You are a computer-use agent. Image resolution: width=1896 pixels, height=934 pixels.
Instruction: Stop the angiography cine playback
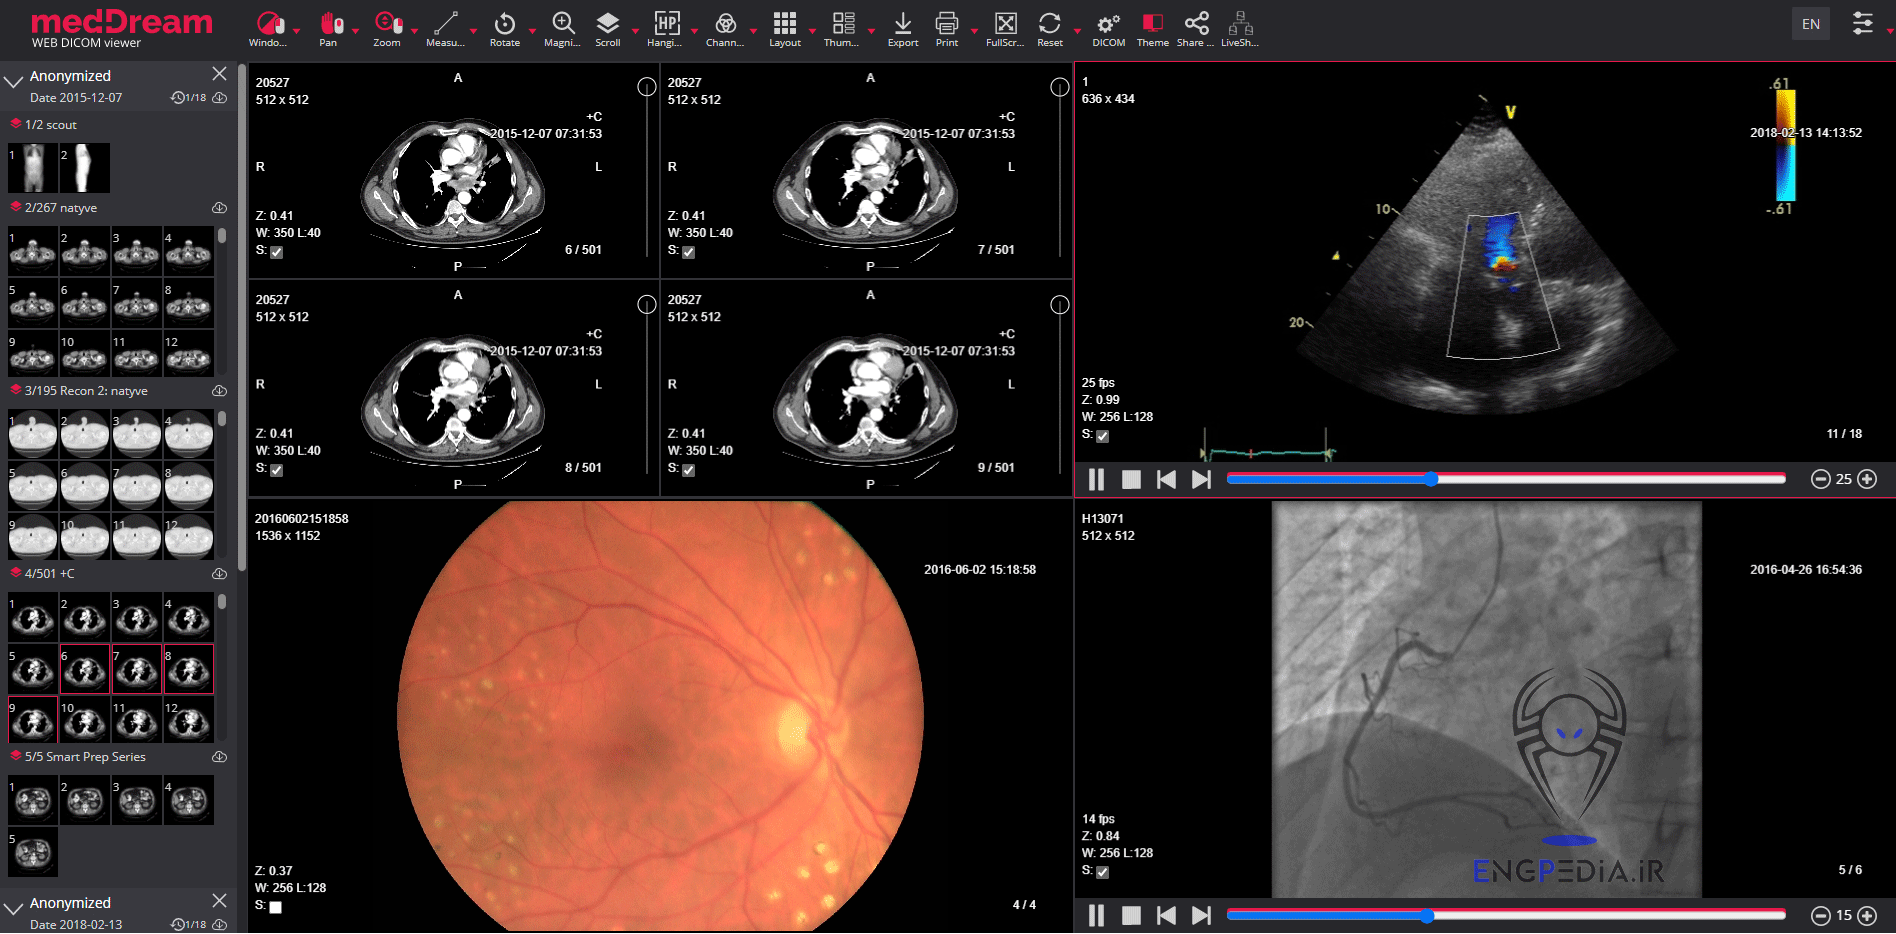[1131, 916]
